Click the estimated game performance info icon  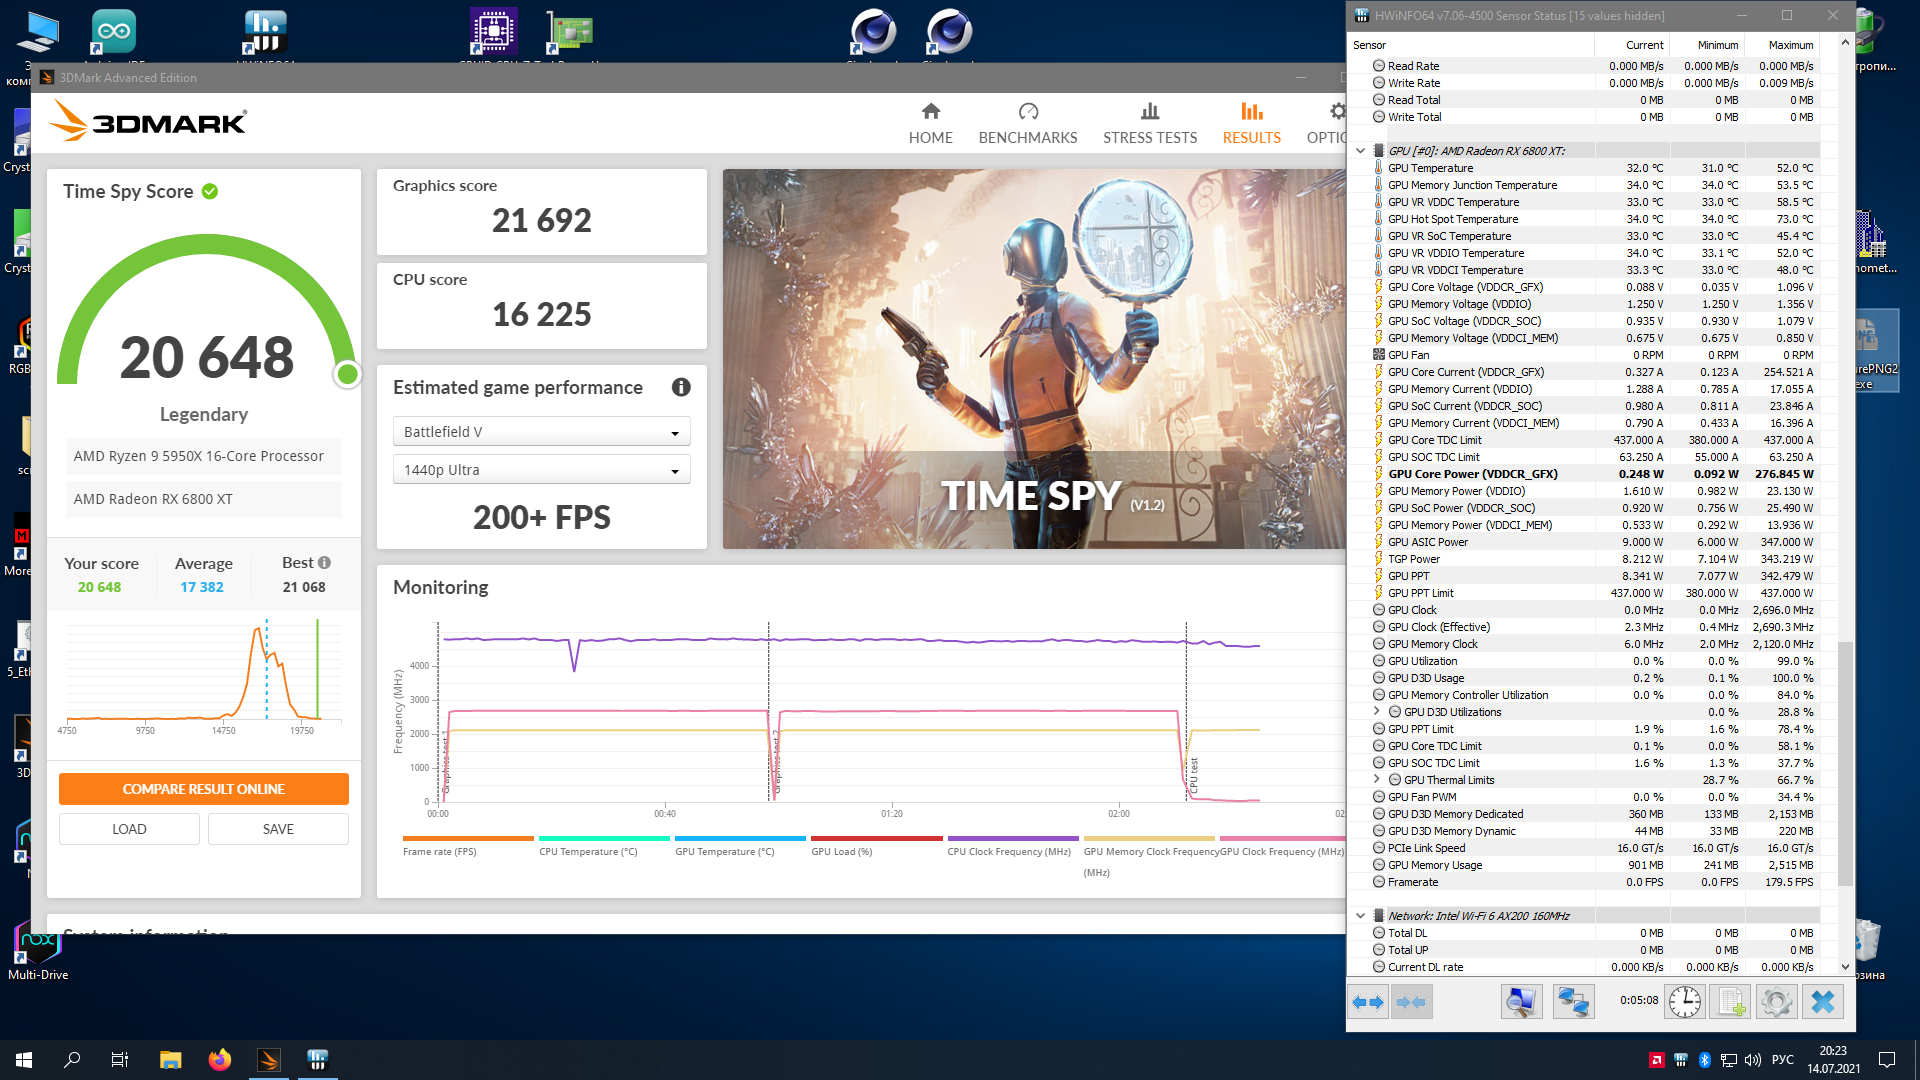681,388
